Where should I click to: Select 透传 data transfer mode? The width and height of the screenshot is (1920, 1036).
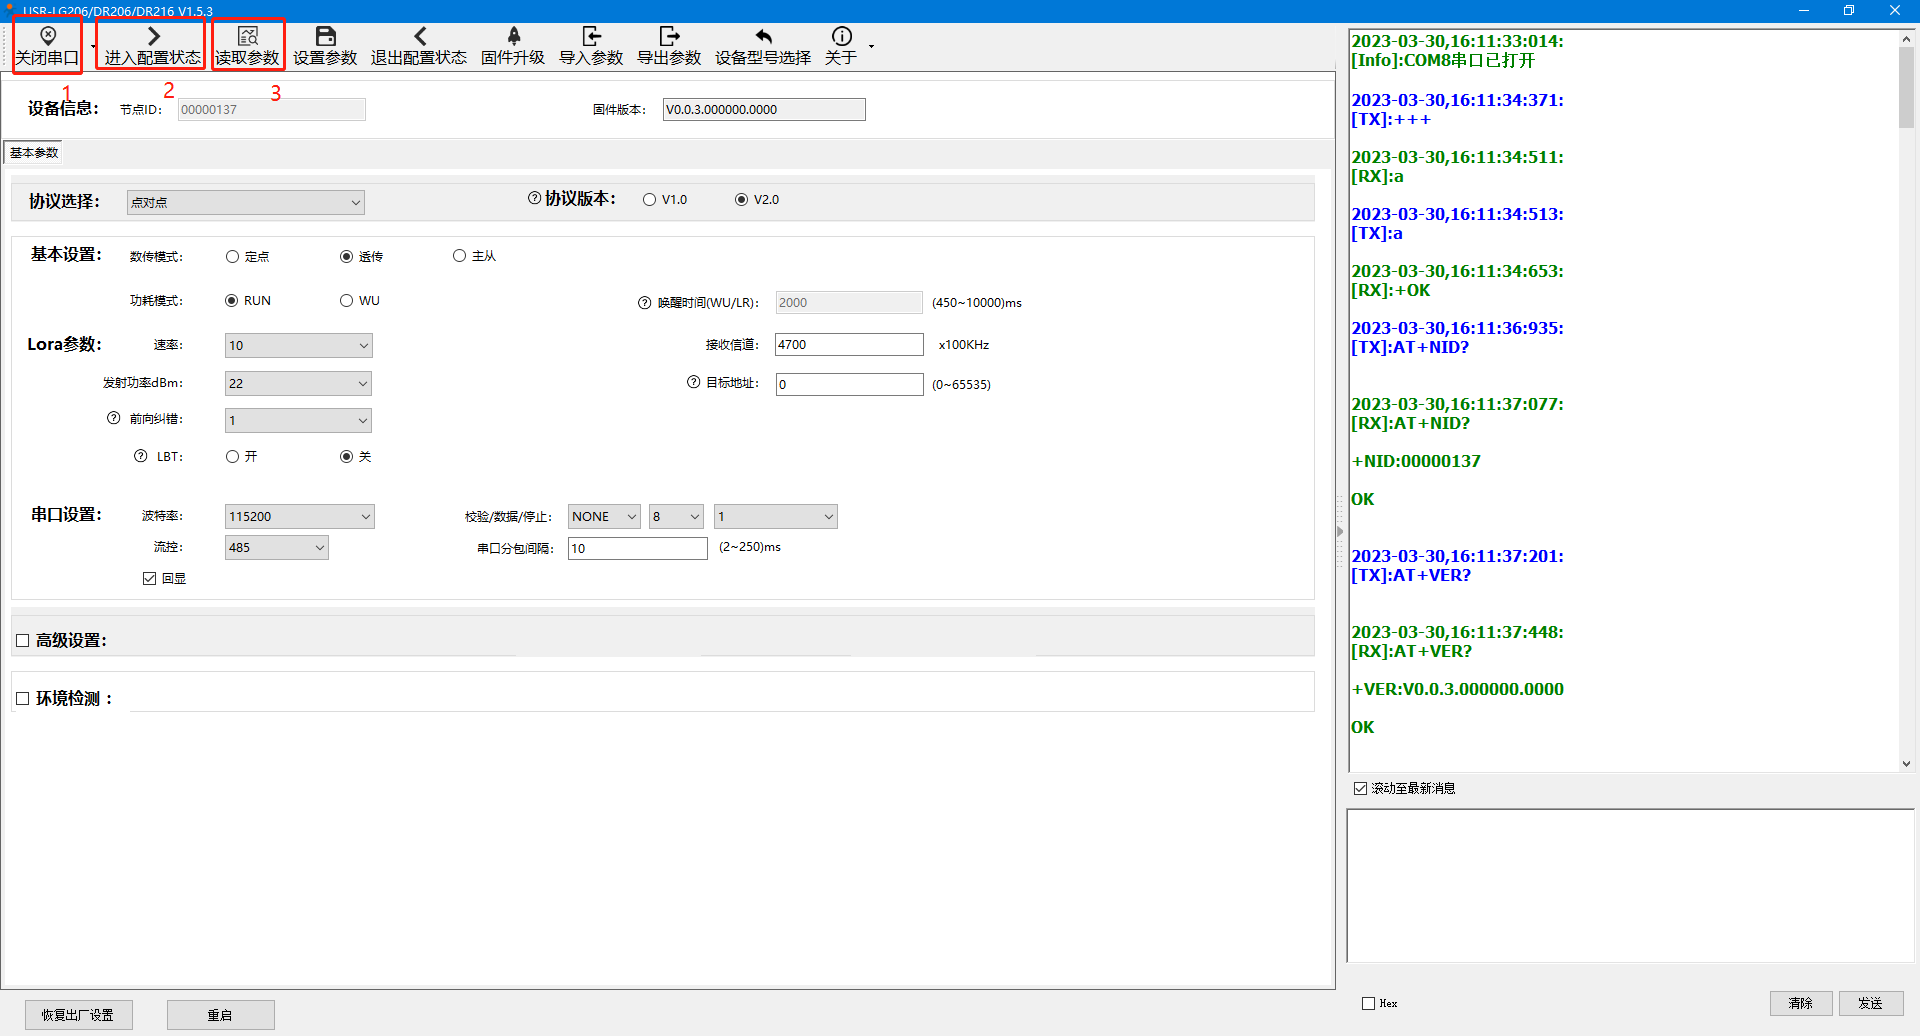(346, 256)
